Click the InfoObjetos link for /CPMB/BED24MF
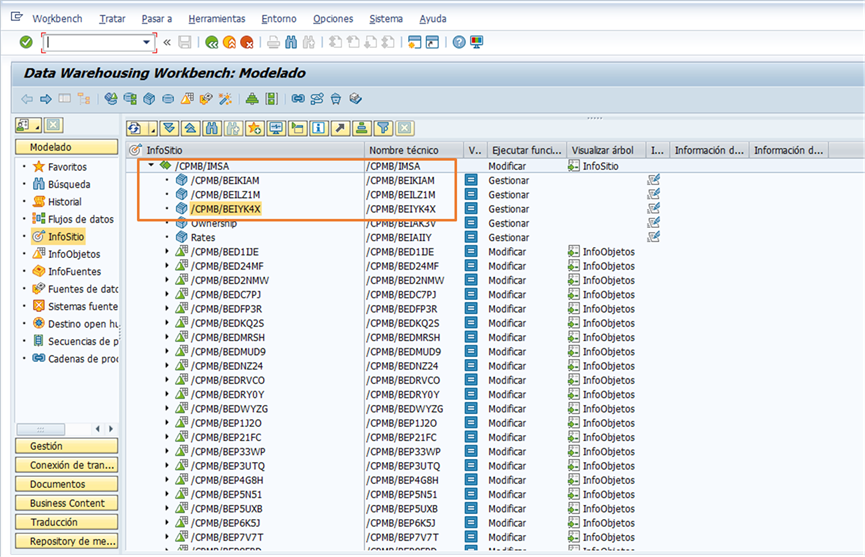This screenshot has height=557, width=865. [608, 266]
